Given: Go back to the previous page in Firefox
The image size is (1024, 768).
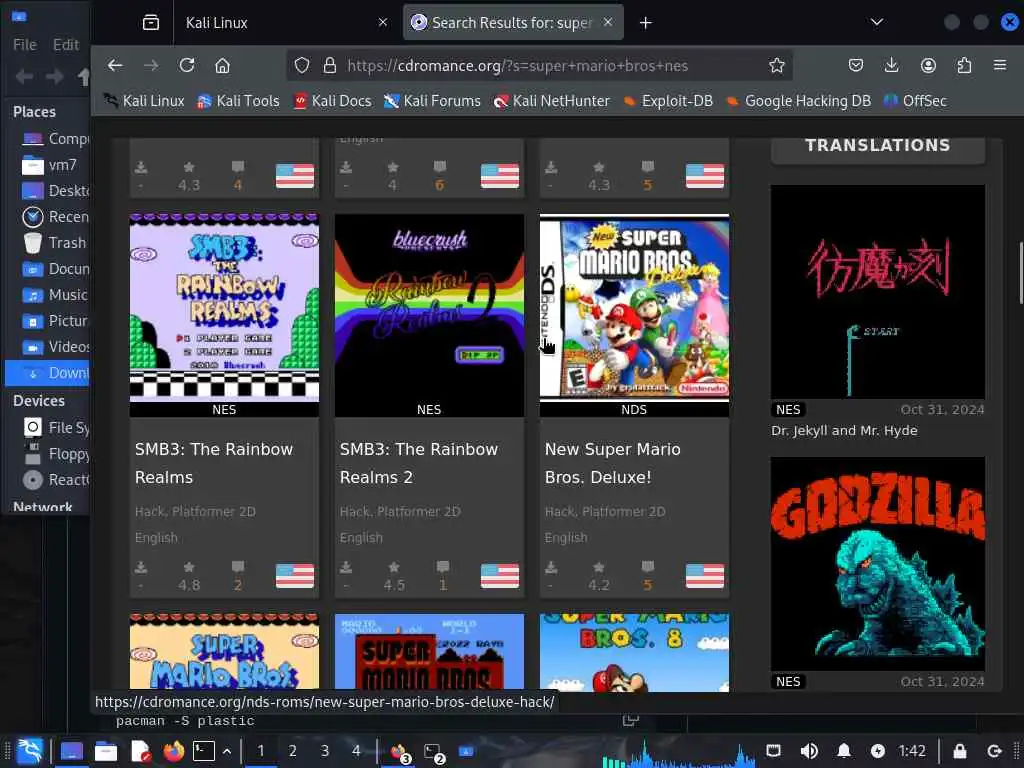Looking at the screenshot, I should (x=116, y=65).
